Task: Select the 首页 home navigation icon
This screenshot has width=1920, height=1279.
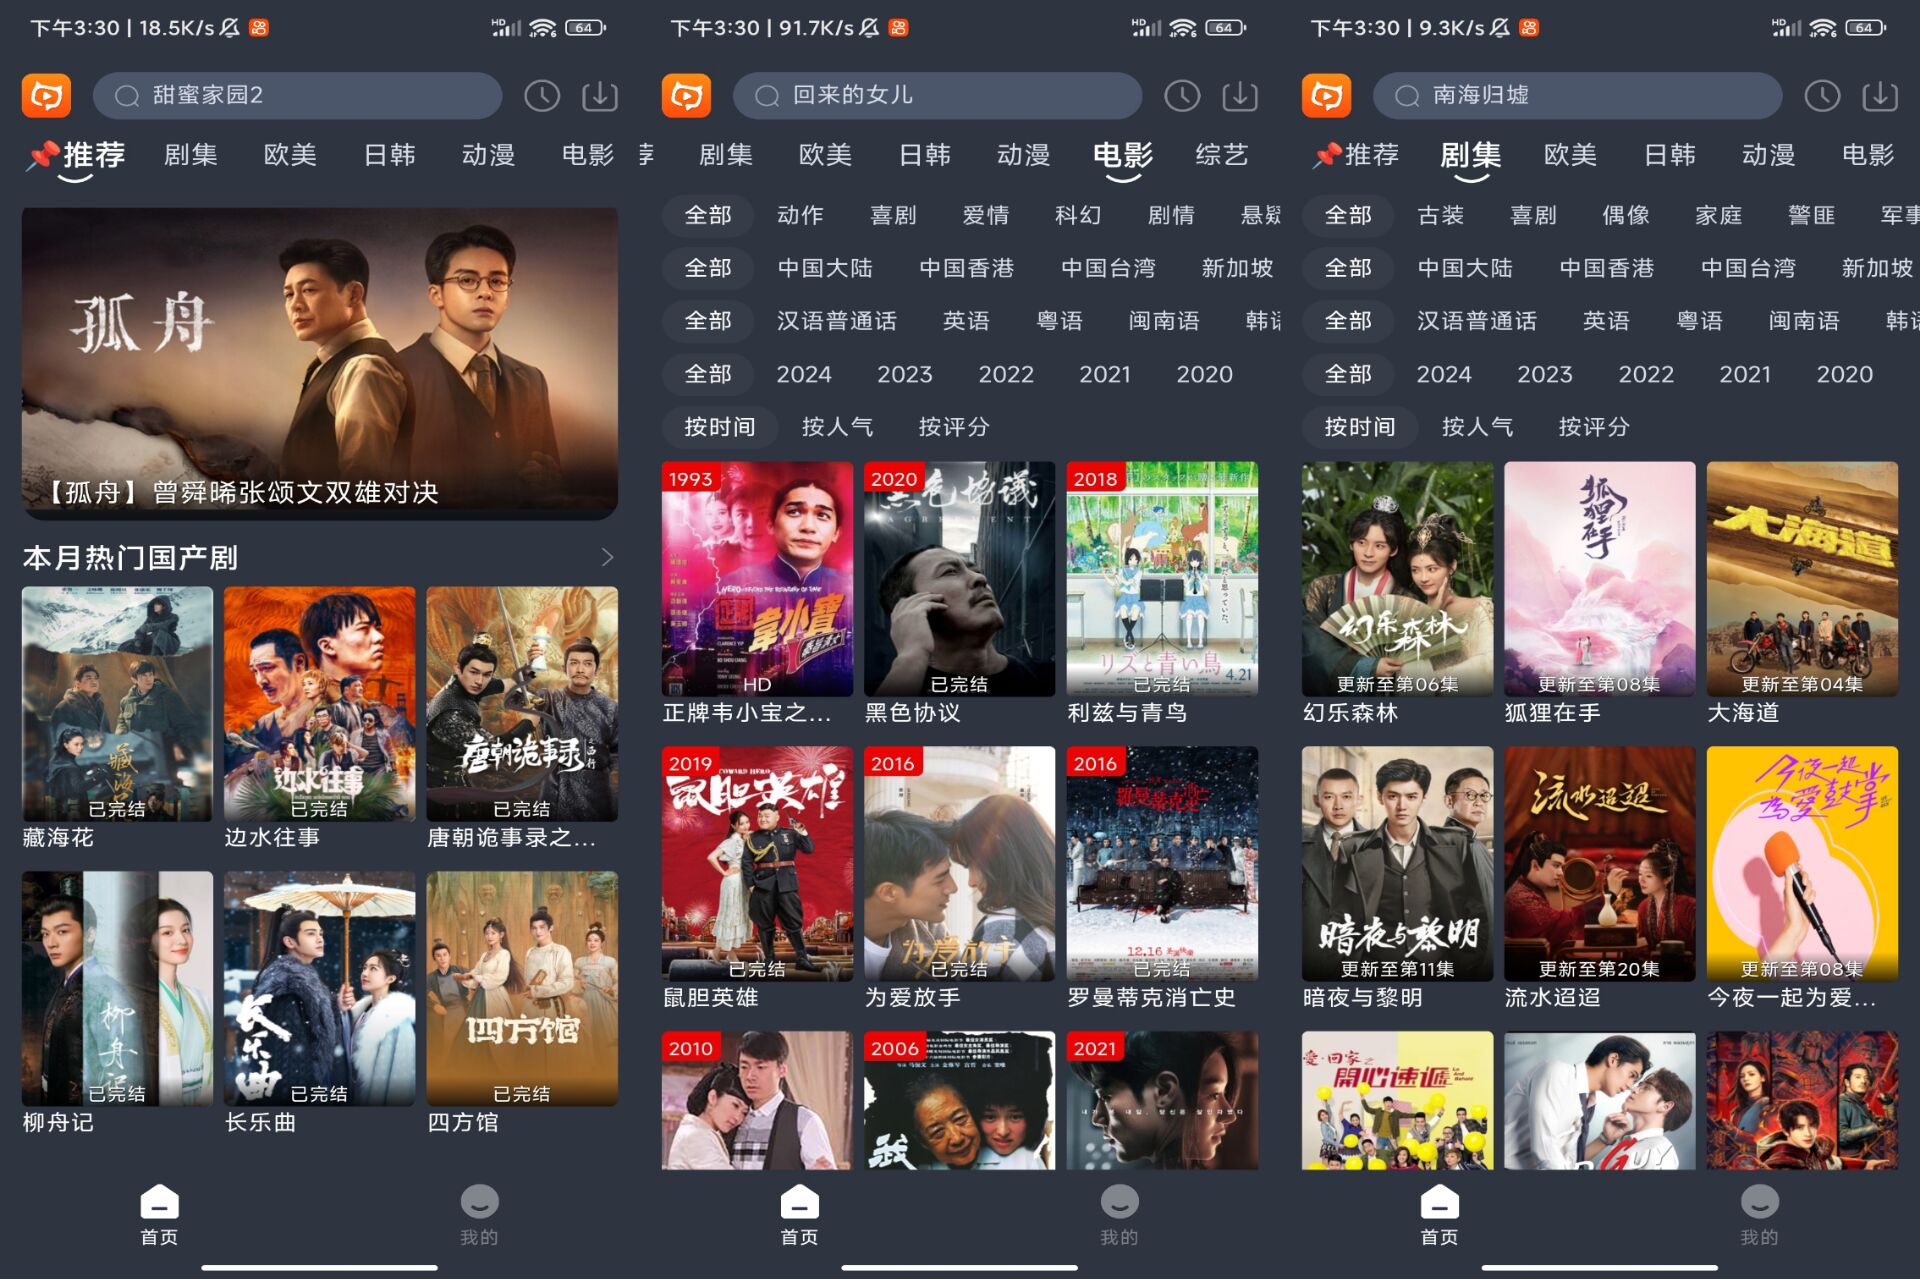Action: (x=158, y=1212)
